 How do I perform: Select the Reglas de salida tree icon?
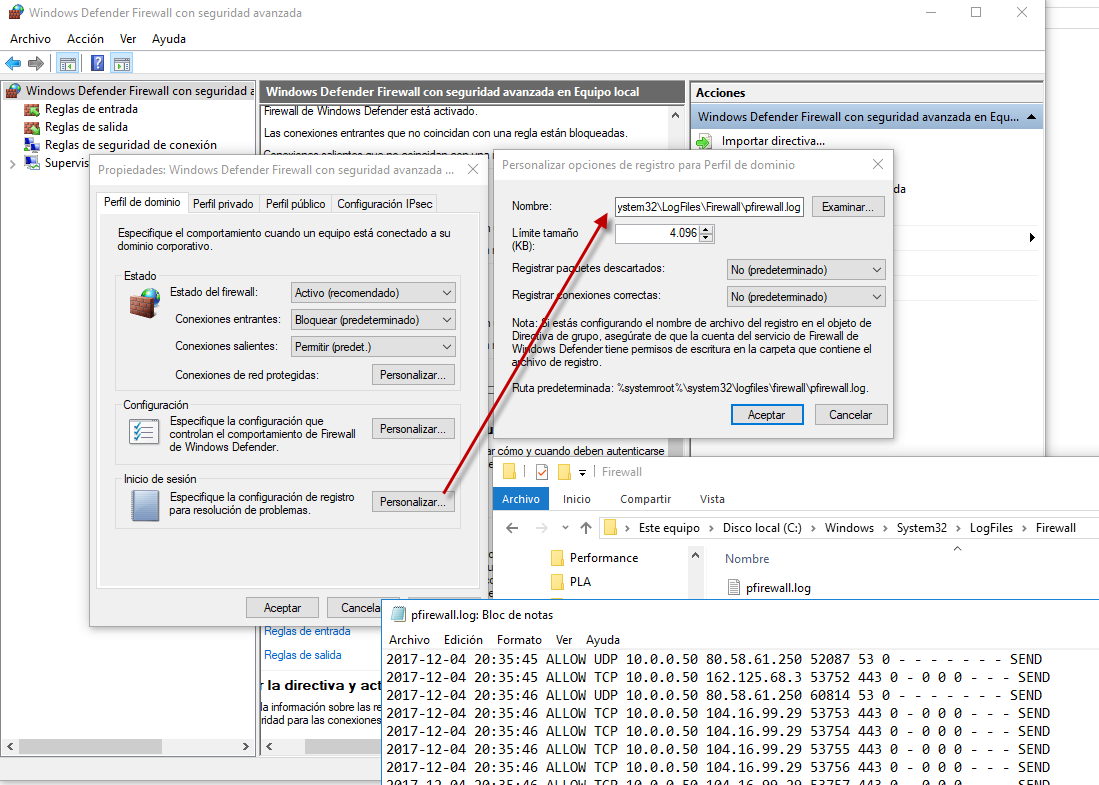coord(32,128)
